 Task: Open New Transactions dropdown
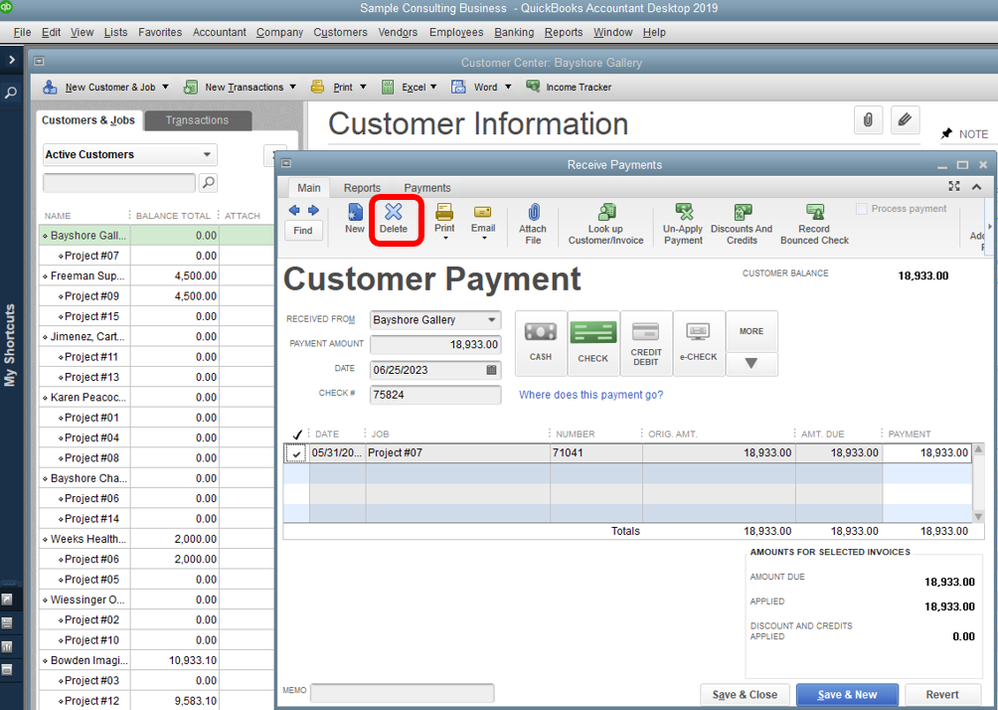[293, 87]
